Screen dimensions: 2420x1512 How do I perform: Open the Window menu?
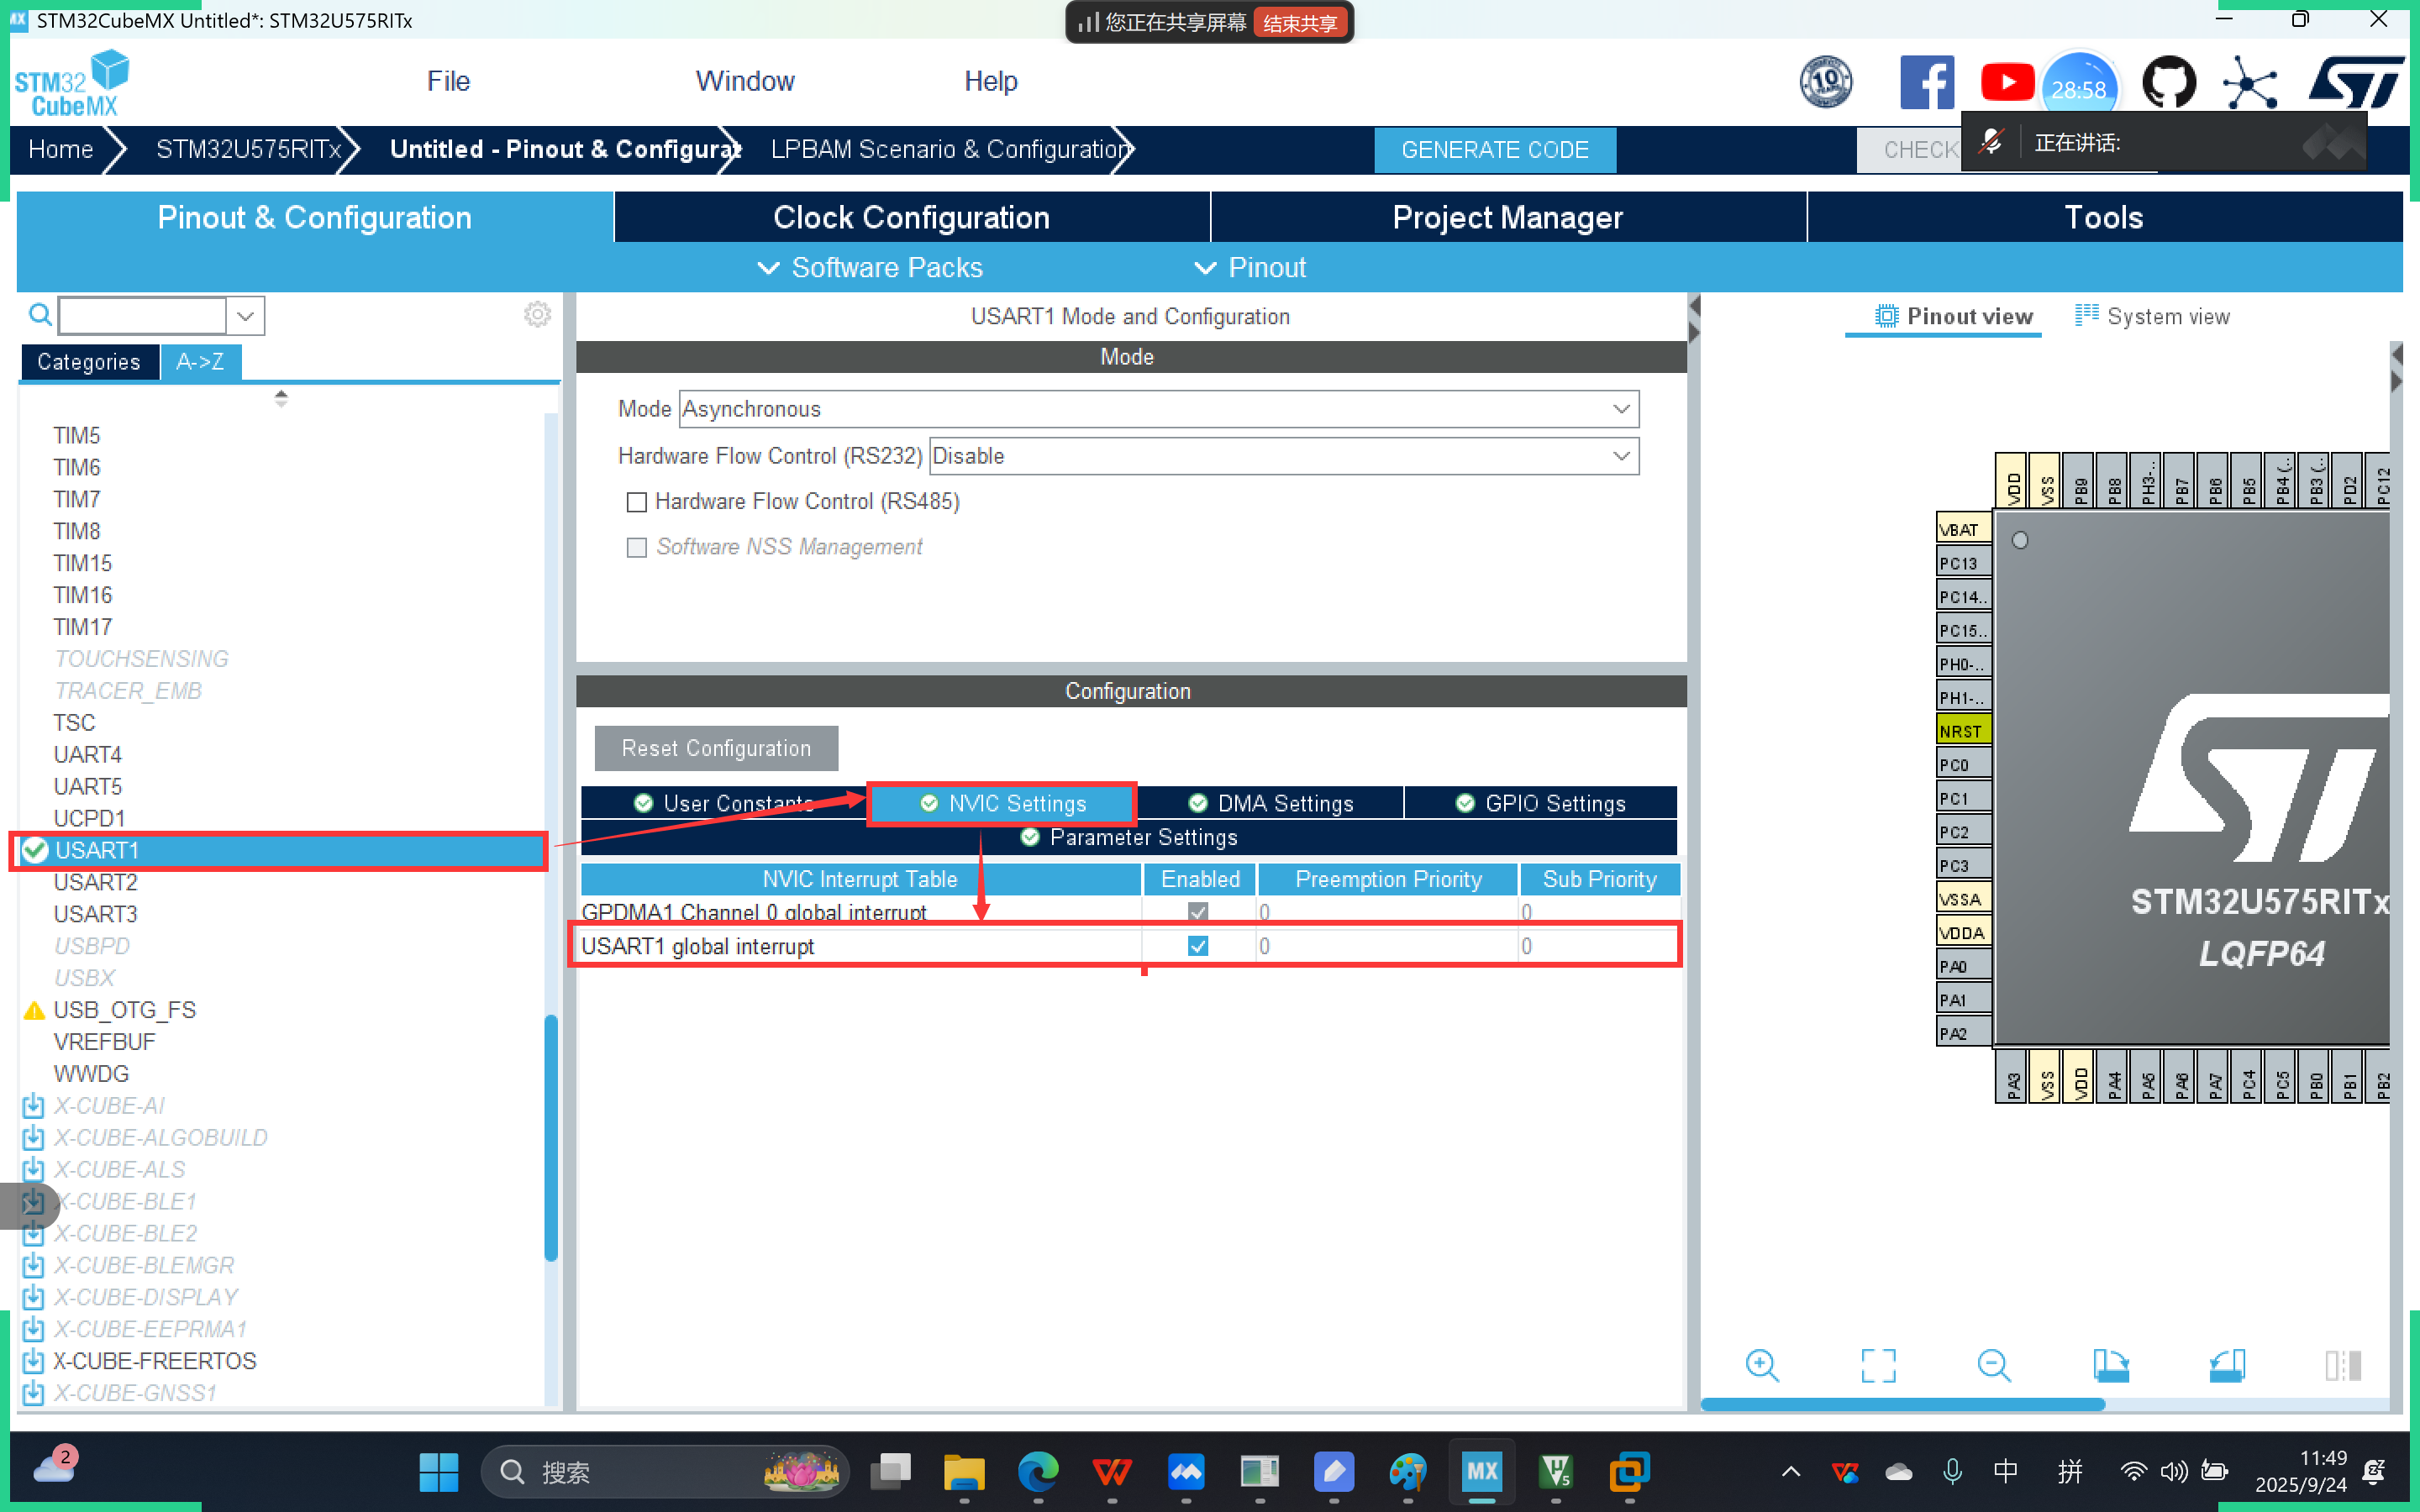click(745, 81)
